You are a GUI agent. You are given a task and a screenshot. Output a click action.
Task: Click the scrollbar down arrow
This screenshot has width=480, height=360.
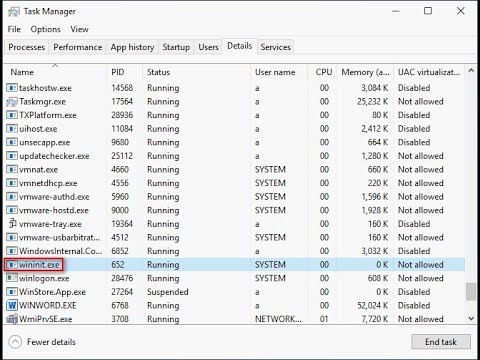(x=471, y=318)
